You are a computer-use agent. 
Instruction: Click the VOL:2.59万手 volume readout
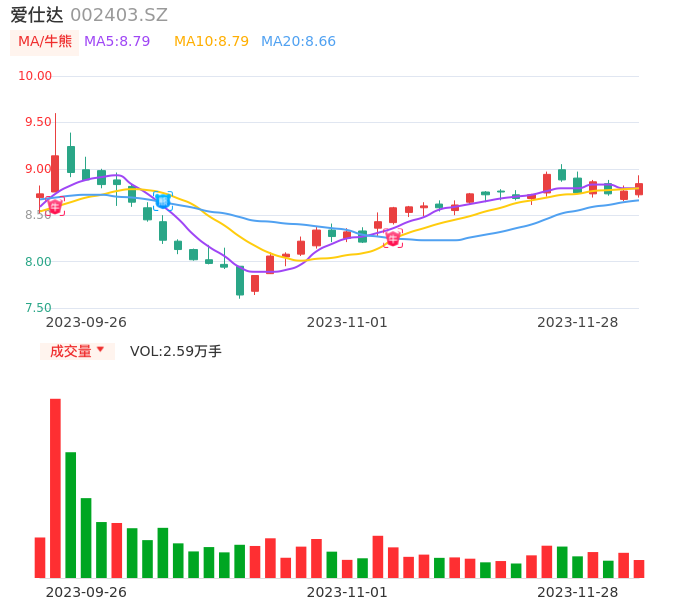click(x=176, y=351)
